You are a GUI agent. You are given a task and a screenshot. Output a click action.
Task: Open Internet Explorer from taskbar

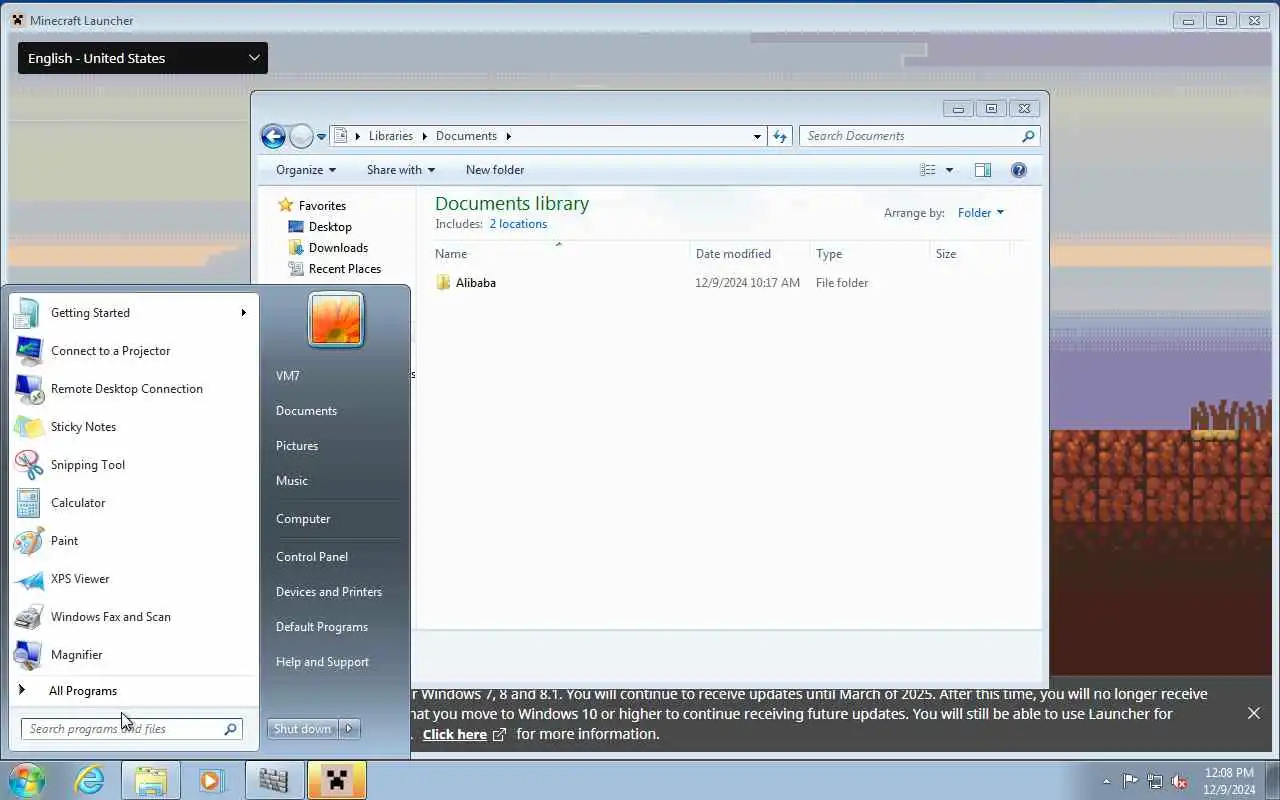(90, 780)
